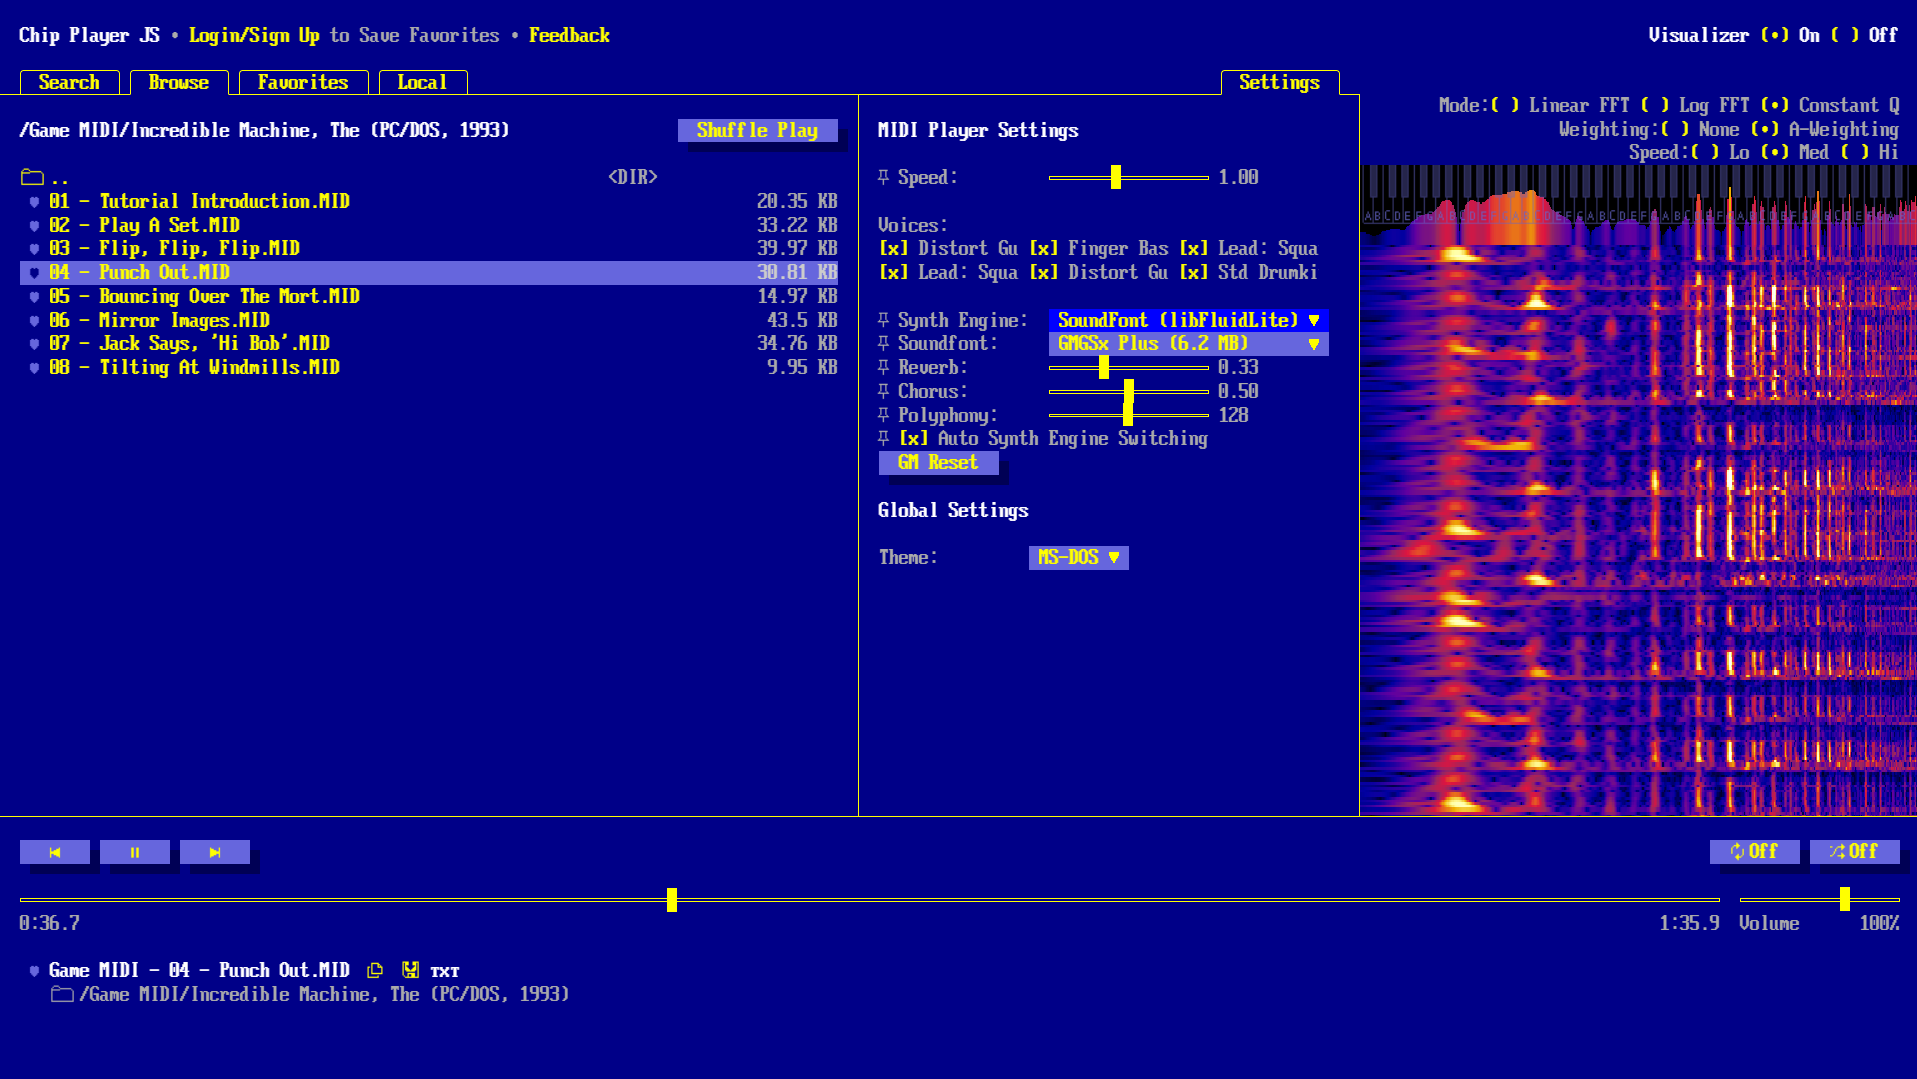
Task: Open the Soundfont GMGSx Plus dropdown
Action: pyautogui.click(x=1188, y=344)
